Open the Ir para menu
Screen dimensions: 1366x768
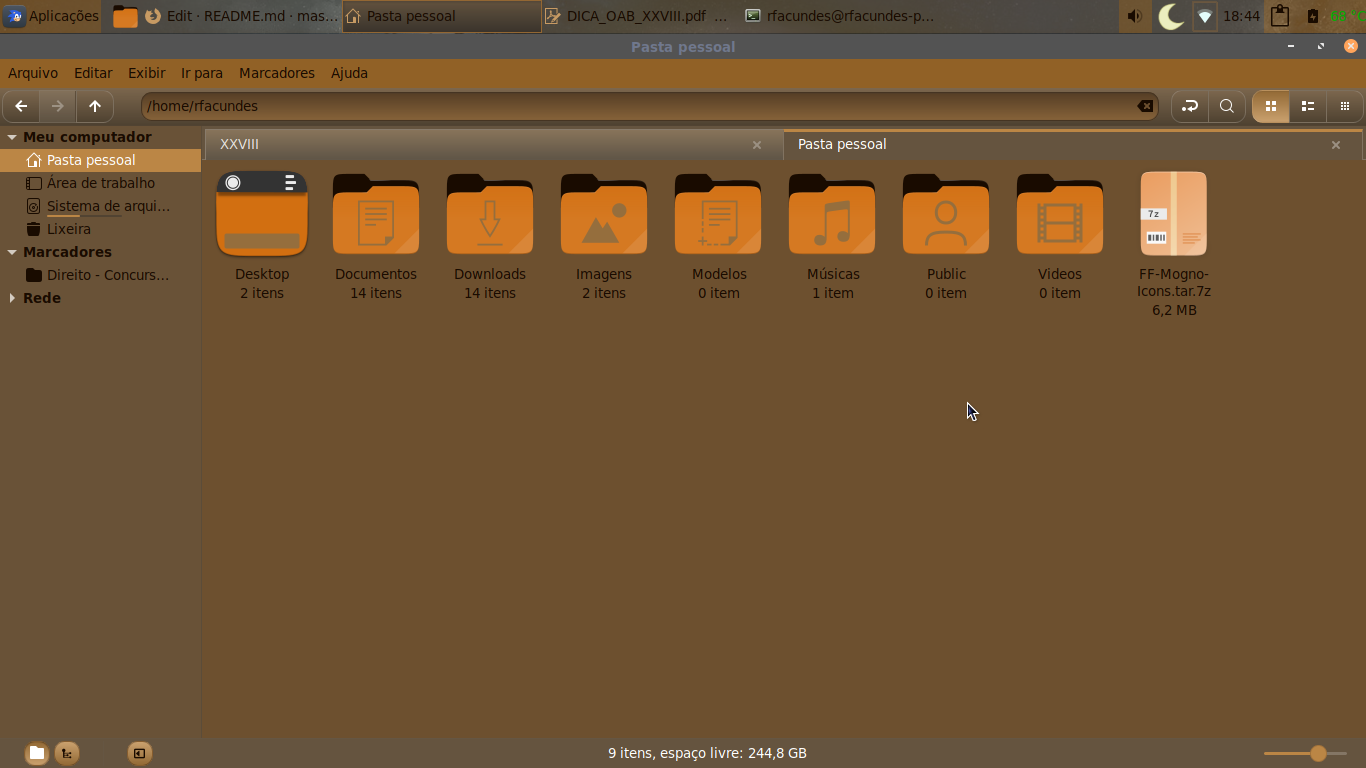[x=202, y=73]
